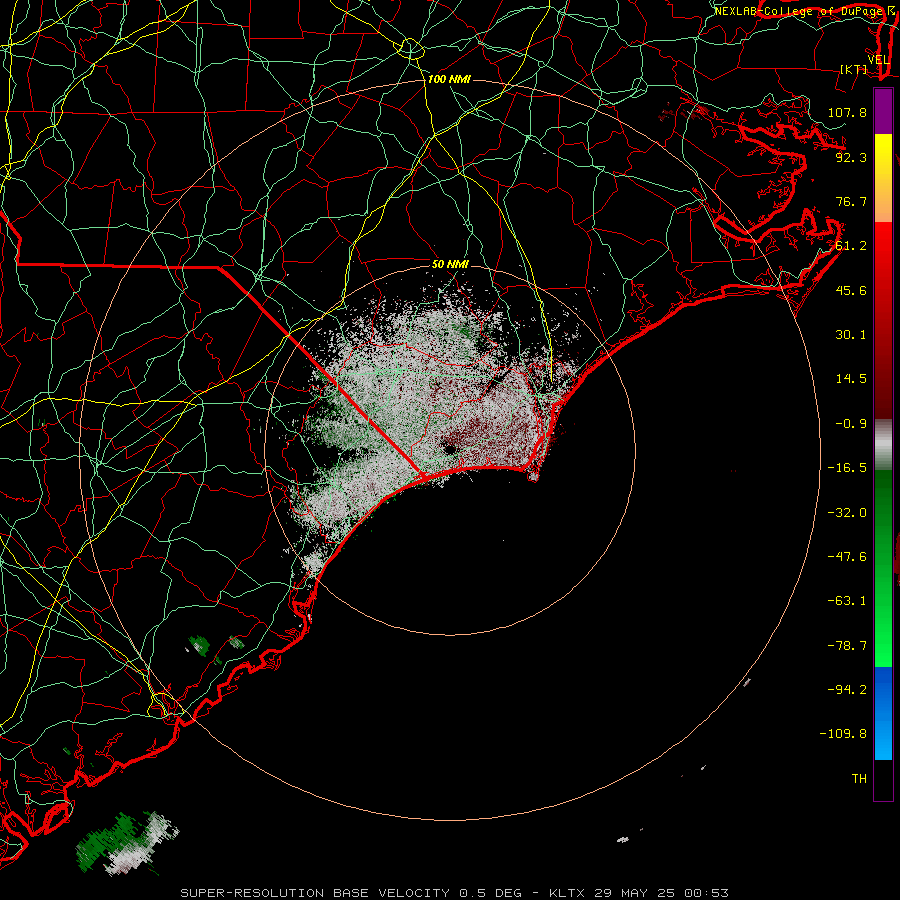Screen dimensions: 900x900
Task: Click the 92.3 scale value
Action: click(x=851, y=157)
